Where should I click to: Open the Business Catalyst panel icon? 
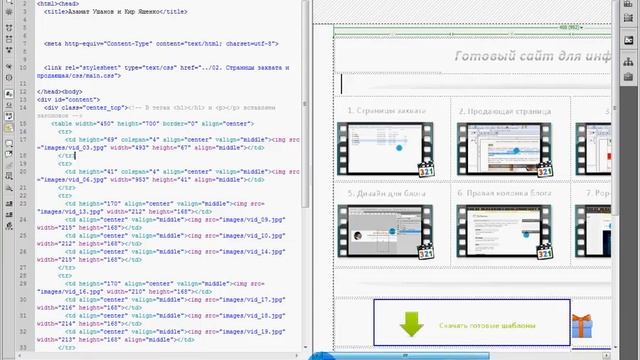click(x=628, y=40)
